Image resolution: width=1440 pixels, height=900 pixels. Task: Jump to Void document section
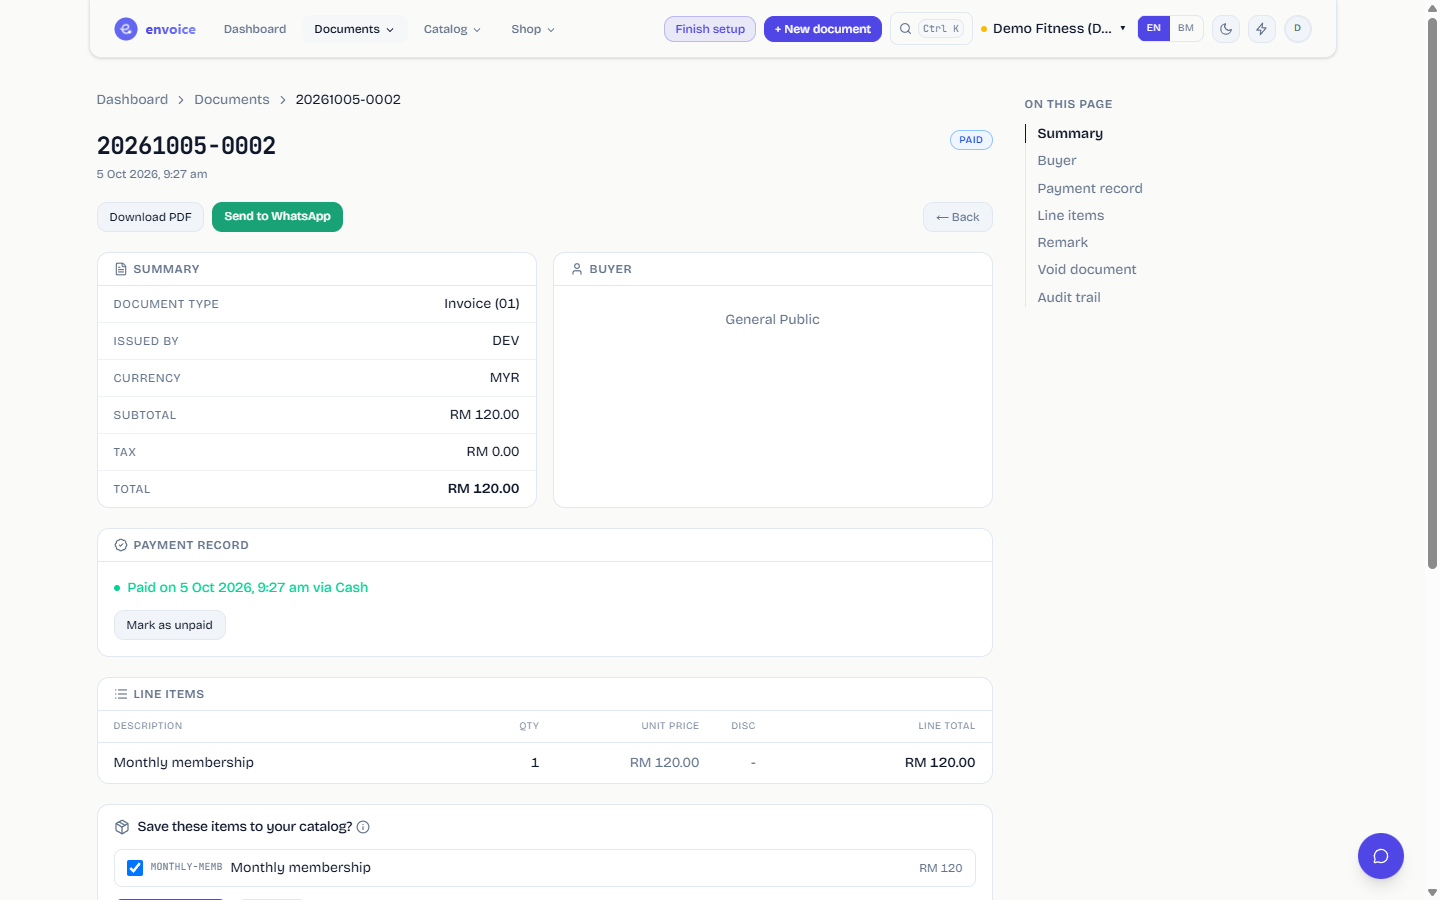(1087, 269)
